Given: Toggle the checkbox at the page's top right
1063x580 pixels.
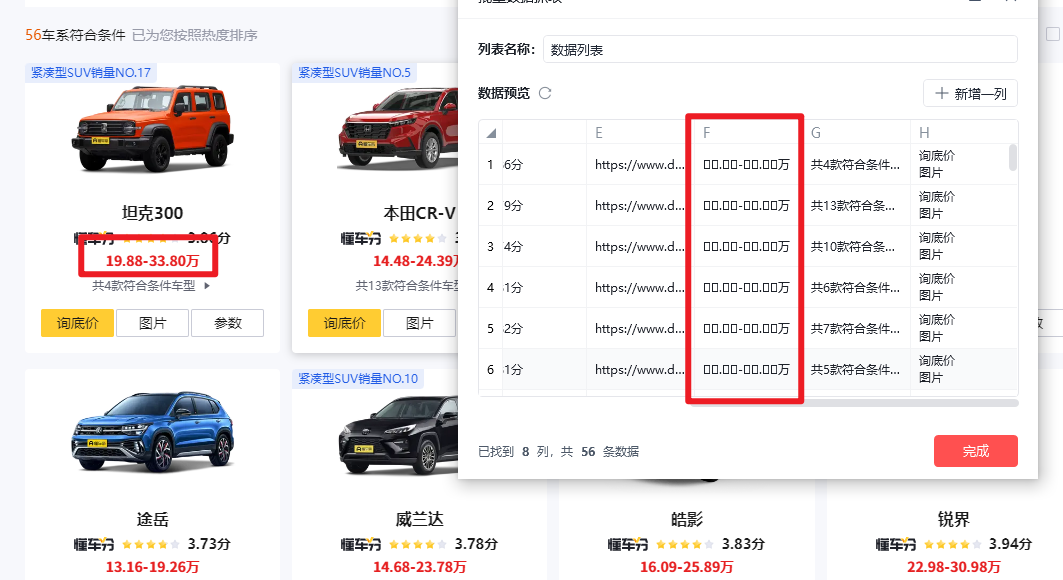Looking at the screenshot, I should point(1053,34).
